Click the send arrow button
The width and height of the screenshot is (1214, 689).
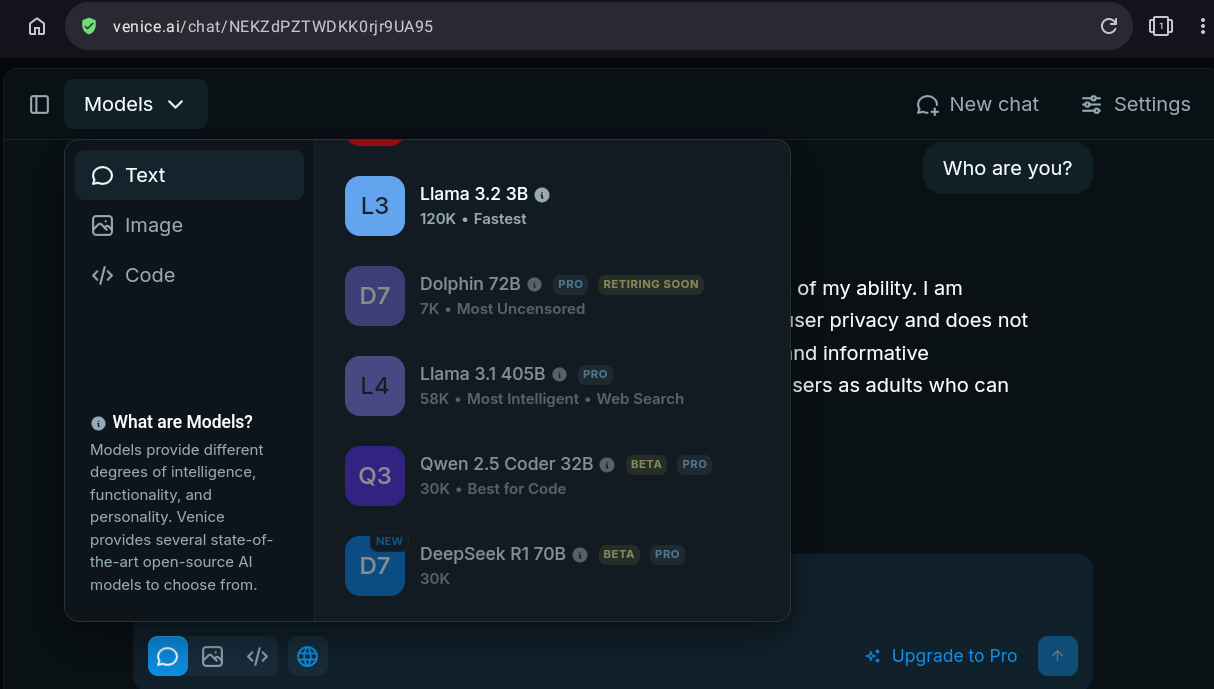click(x=1058, y=656)
